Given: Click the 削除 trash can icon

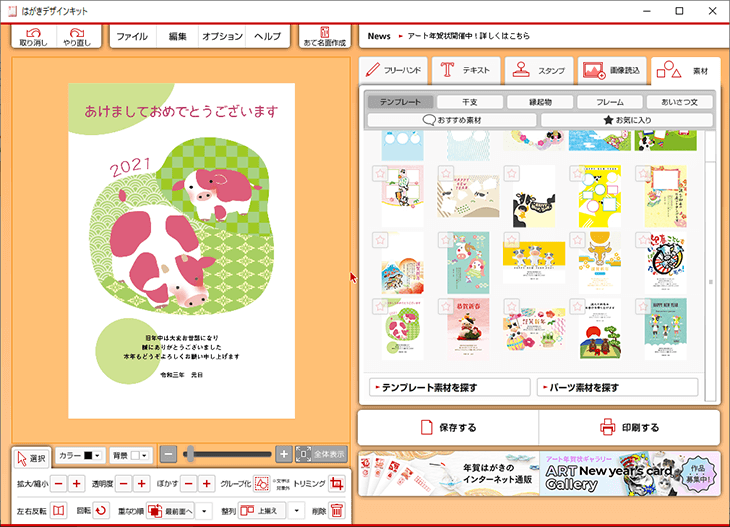Looking at the screenshot, I should pyautogui.click(x=338, y=510).
